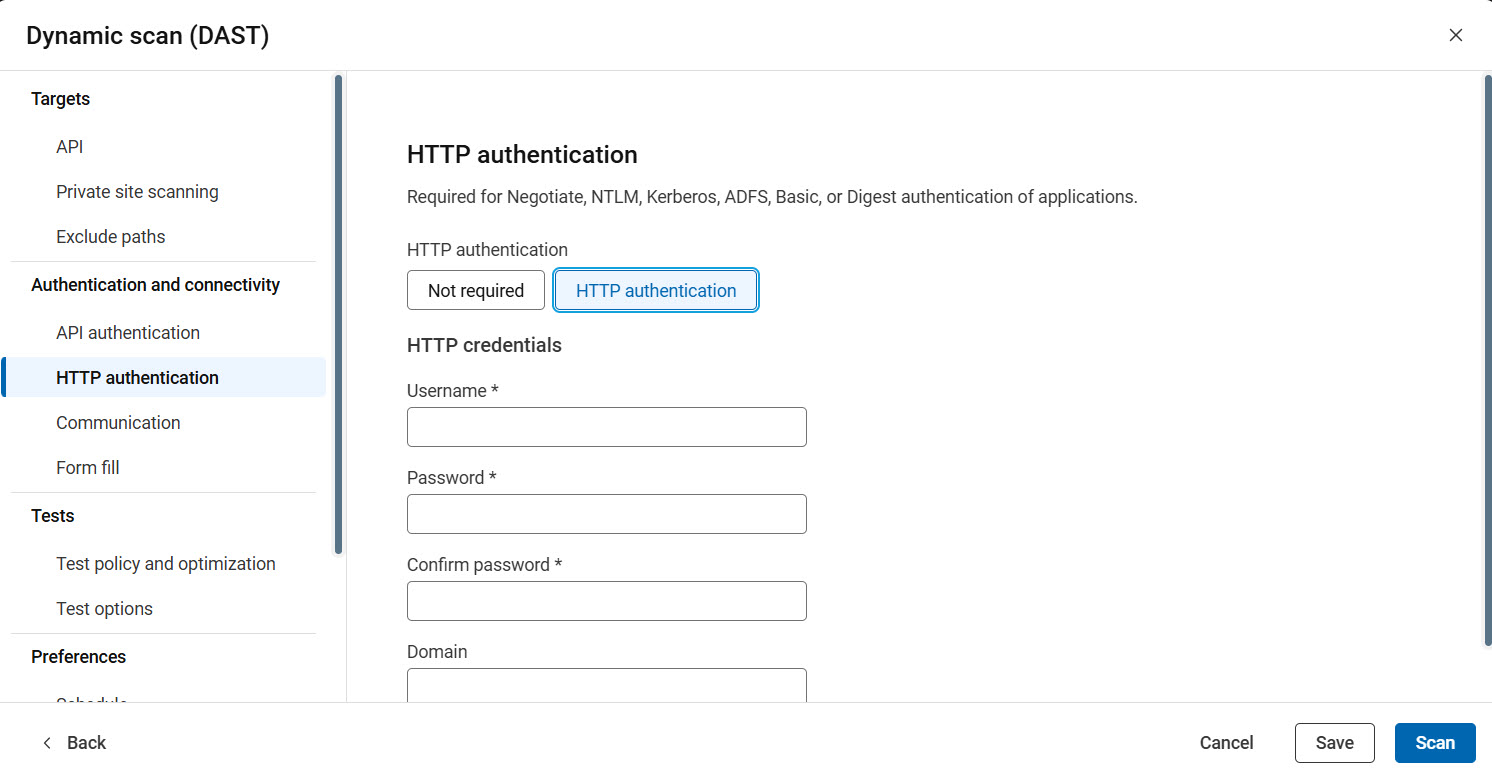Viewport: 1492px width, 771px height.
Task: Select the HTTP authentication toggle button
Action: 655,290
